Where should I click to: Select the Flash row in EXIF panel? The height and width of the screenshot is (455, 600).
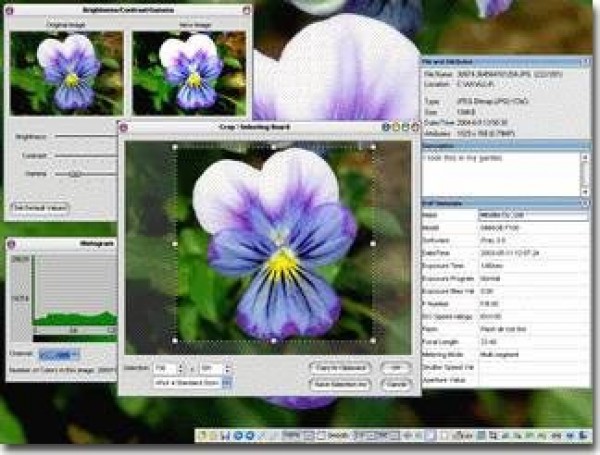505,329
